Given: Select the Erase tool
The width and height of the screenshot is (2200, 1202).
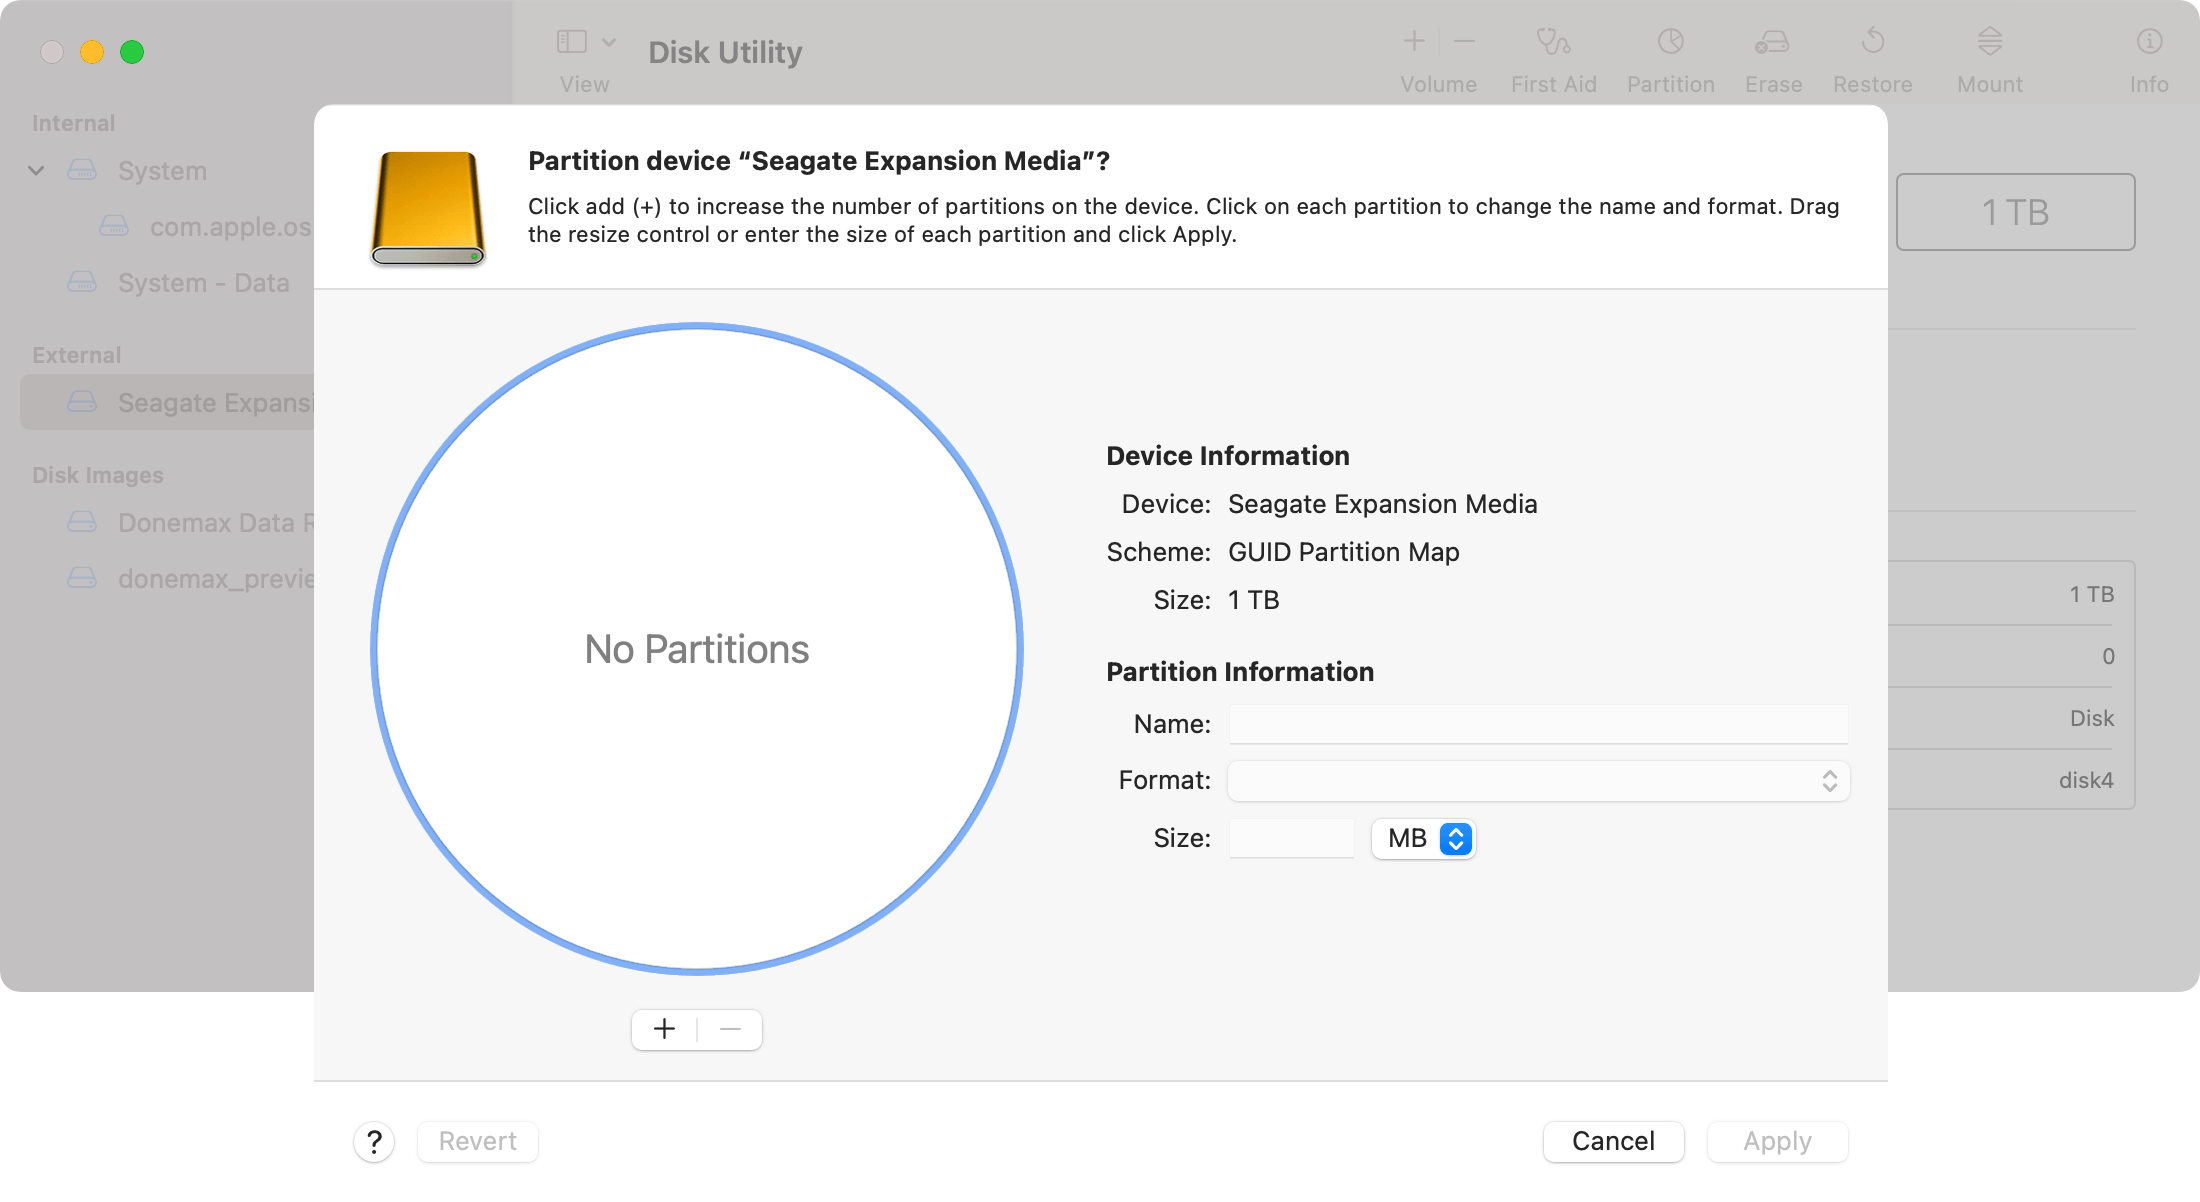Looking at the screenshot, I should (x=1772, y=55).
